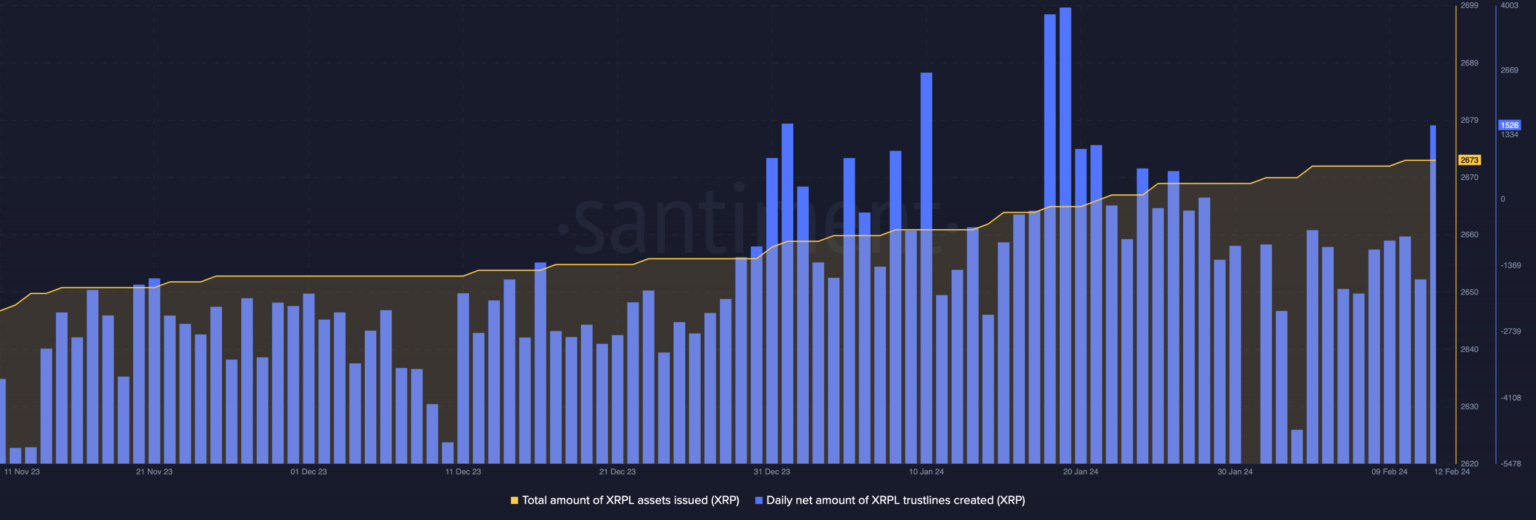The image size is (1536, 520).
Task: Click the 2699 tick on the yellow axis
Action: (1469, 6)
